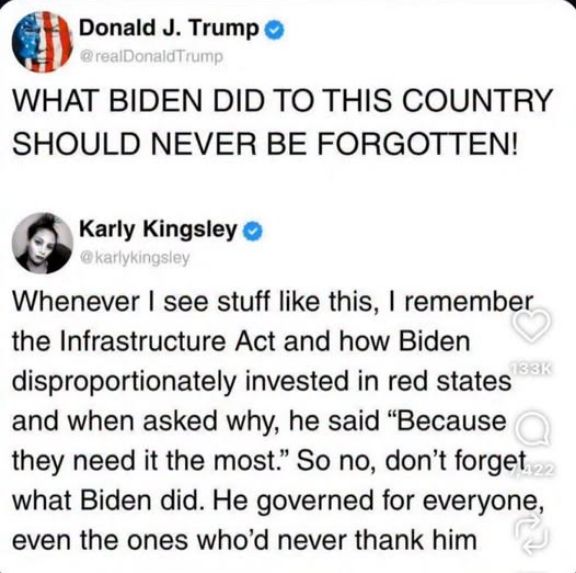Click the Donald J. Trump display name

click(x=169, y=28)
